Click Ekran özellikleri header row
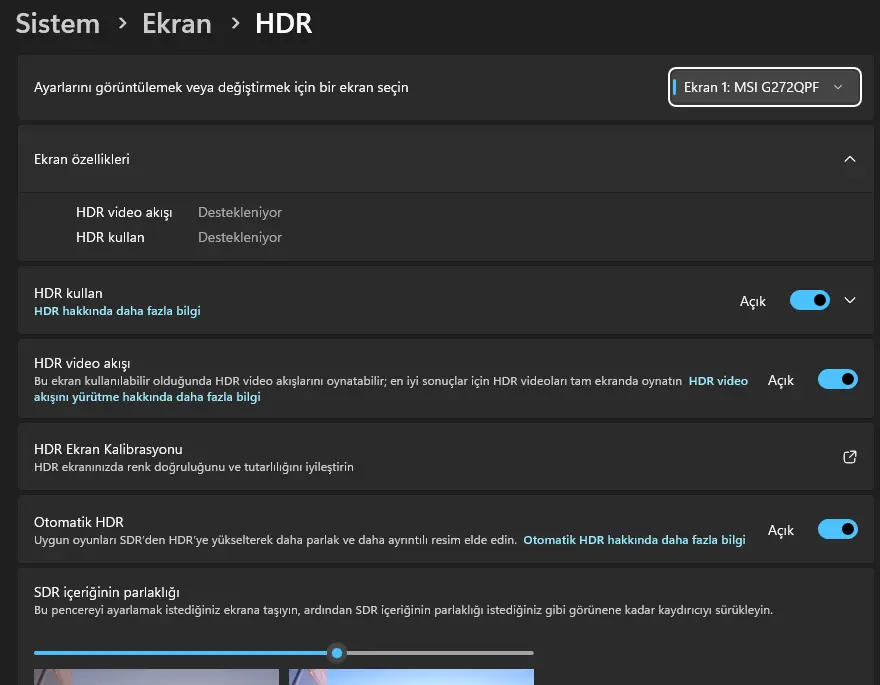 (x=446, y=159)
